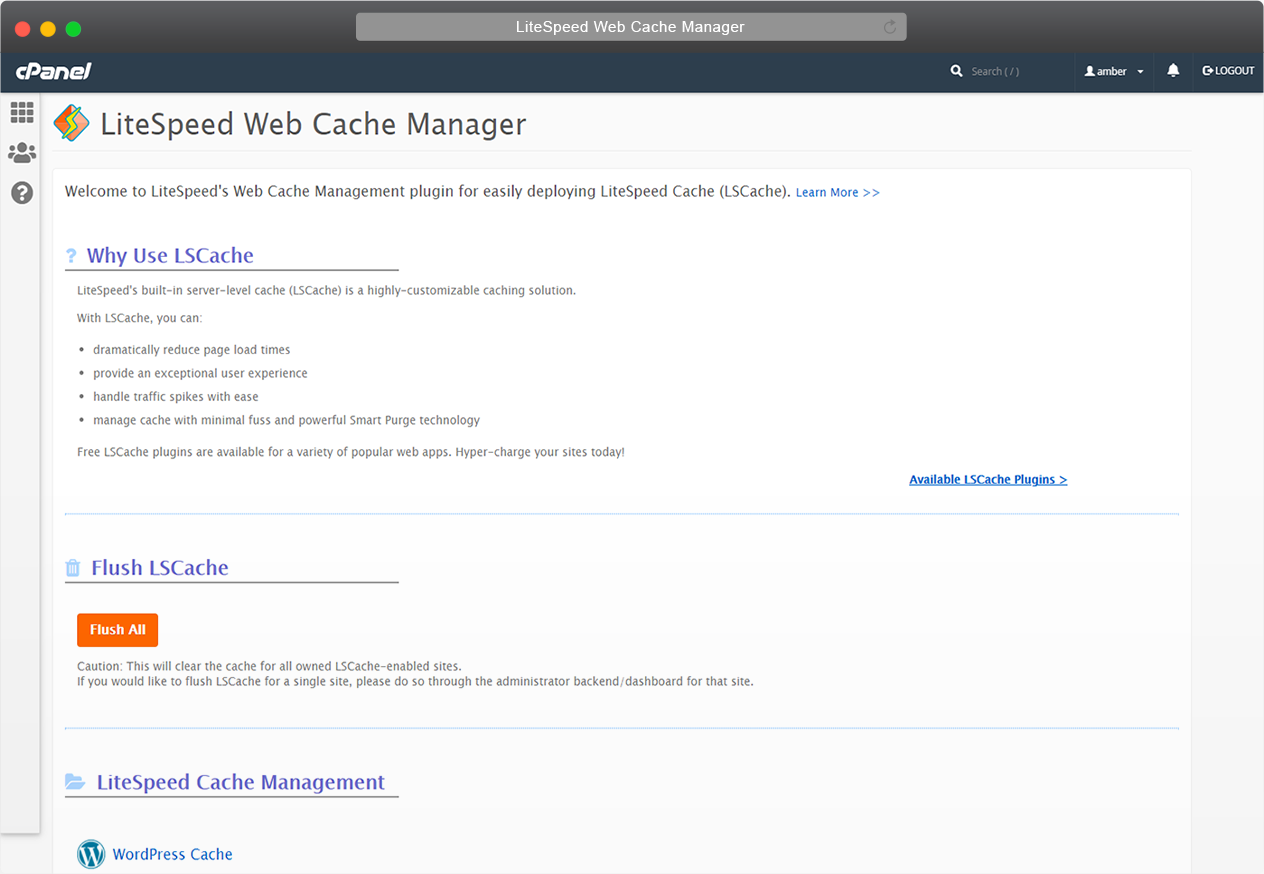Image resolution: width=1264 pixels, height=874 pixels.
Task: Click the magnifying glass search icon
Action: click(x=957, y=71)
